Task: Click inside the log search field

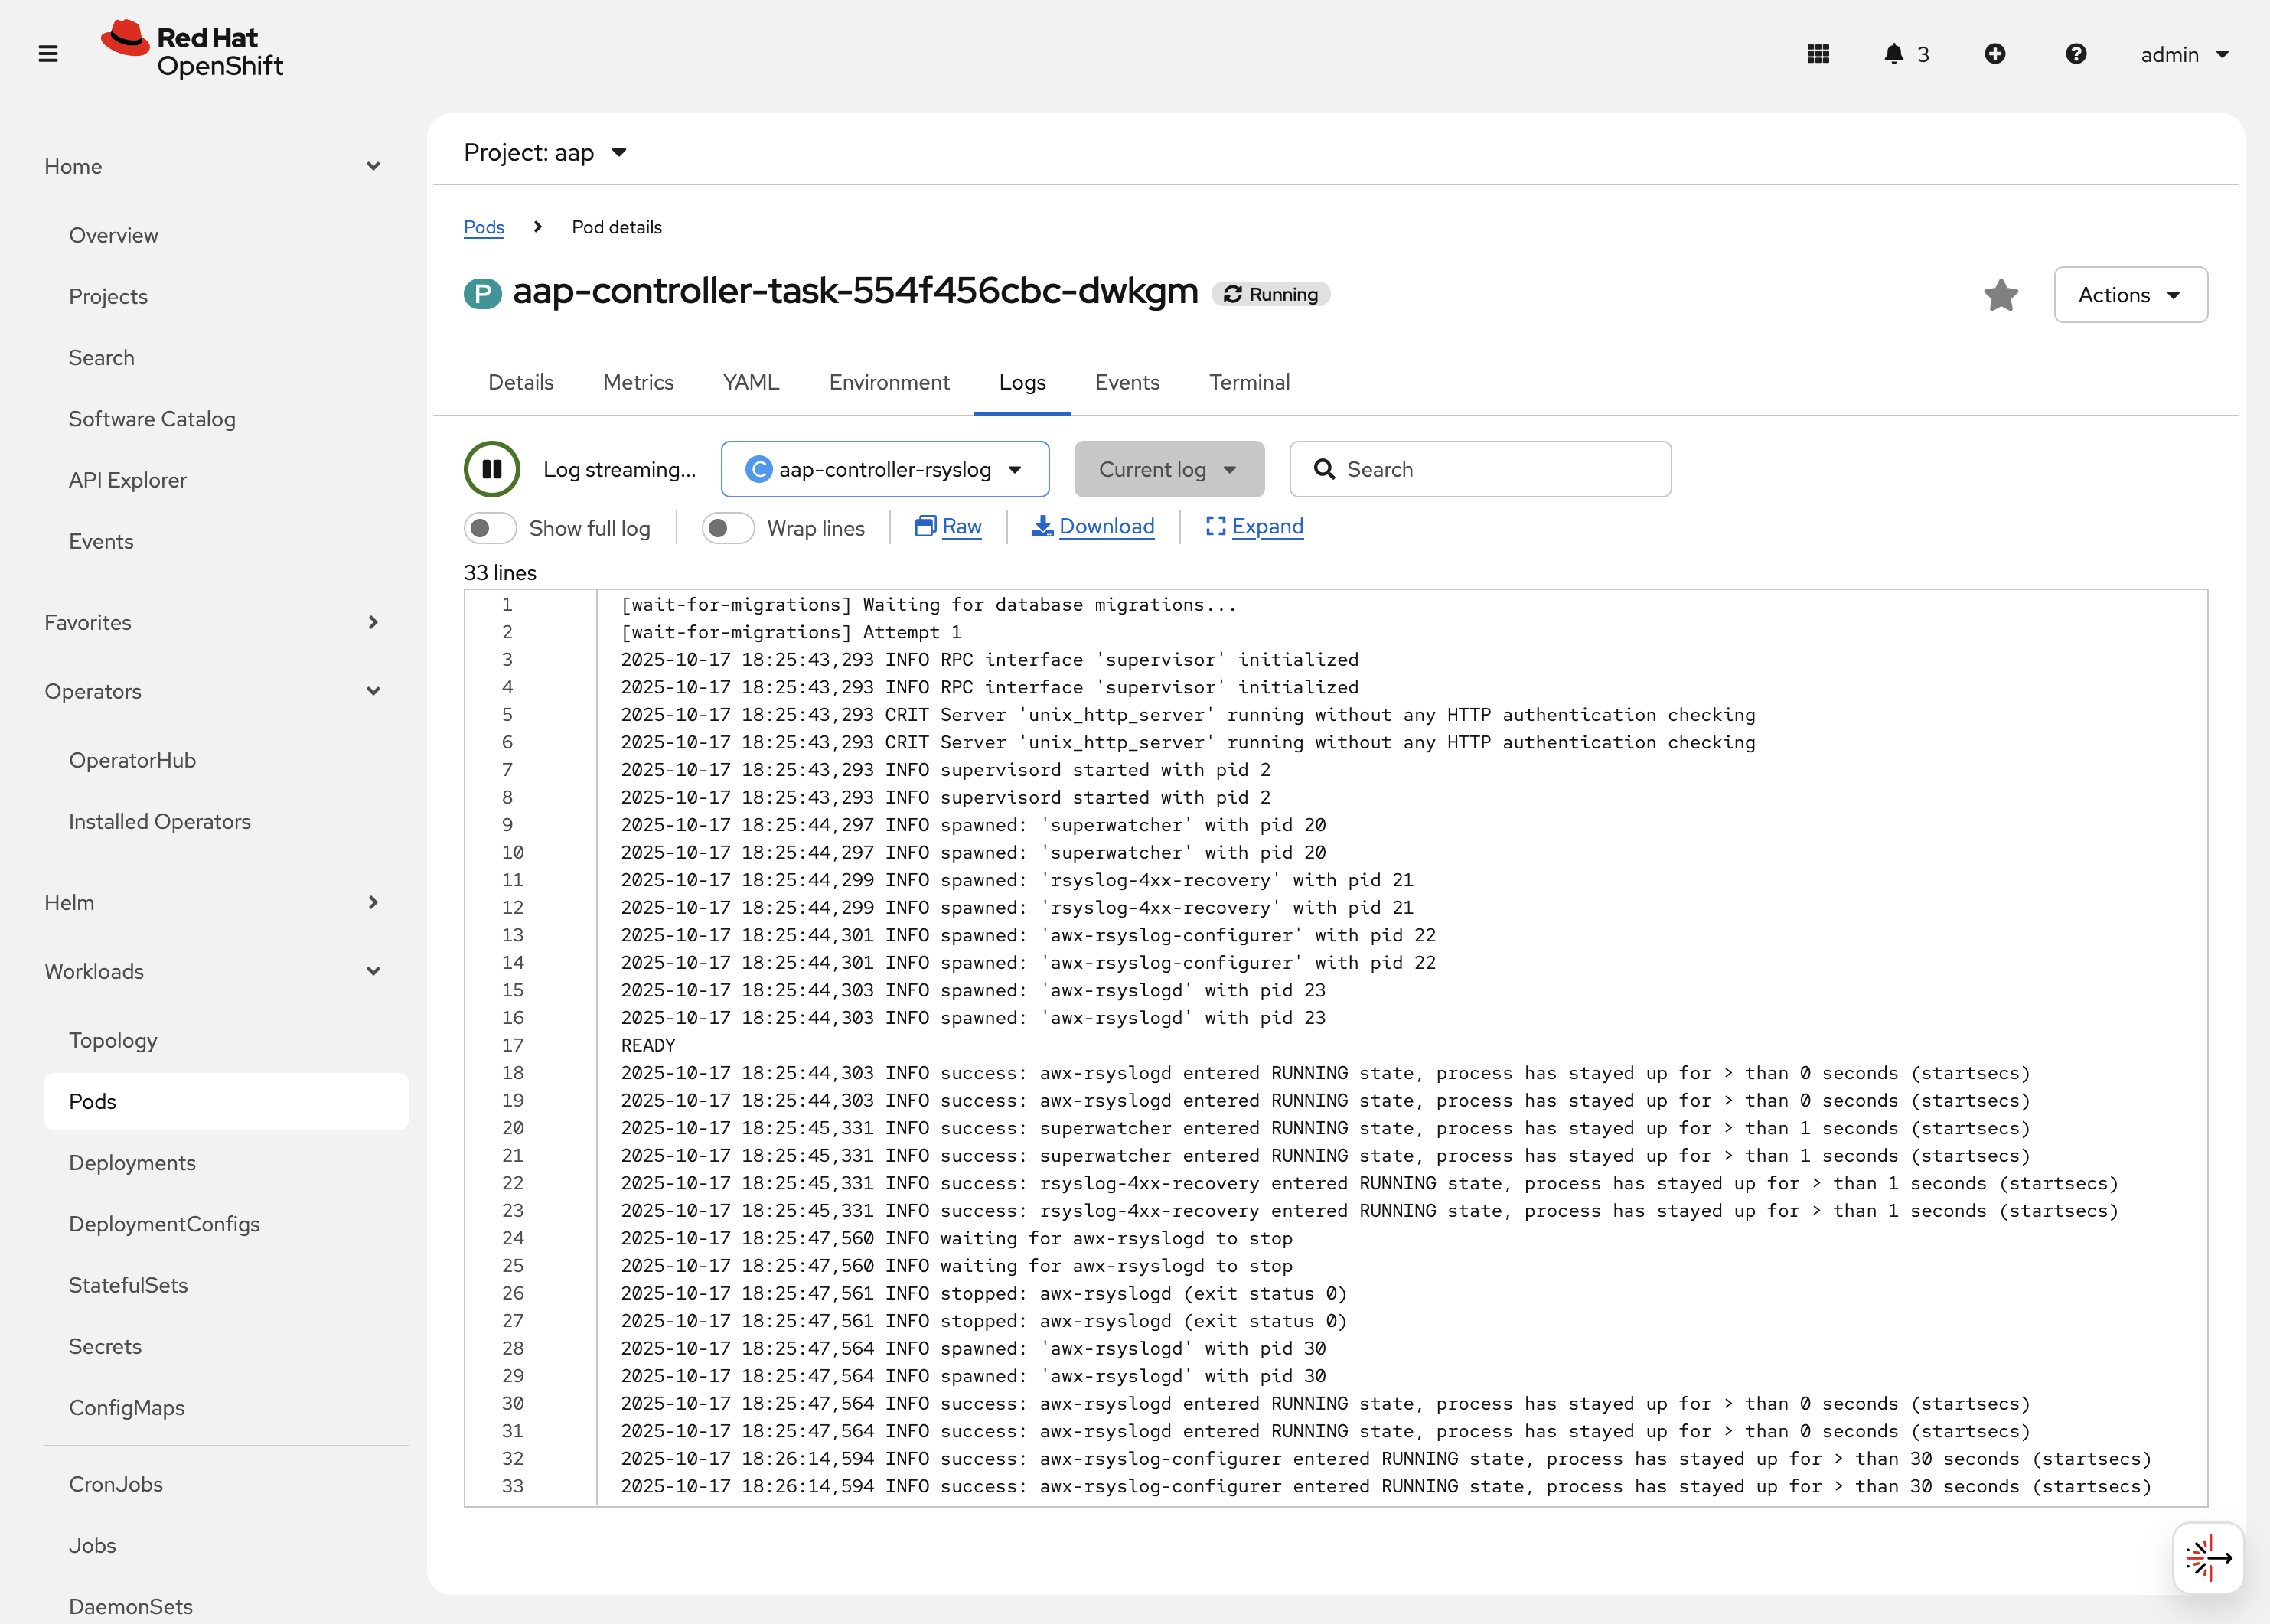Action: 1480,468
